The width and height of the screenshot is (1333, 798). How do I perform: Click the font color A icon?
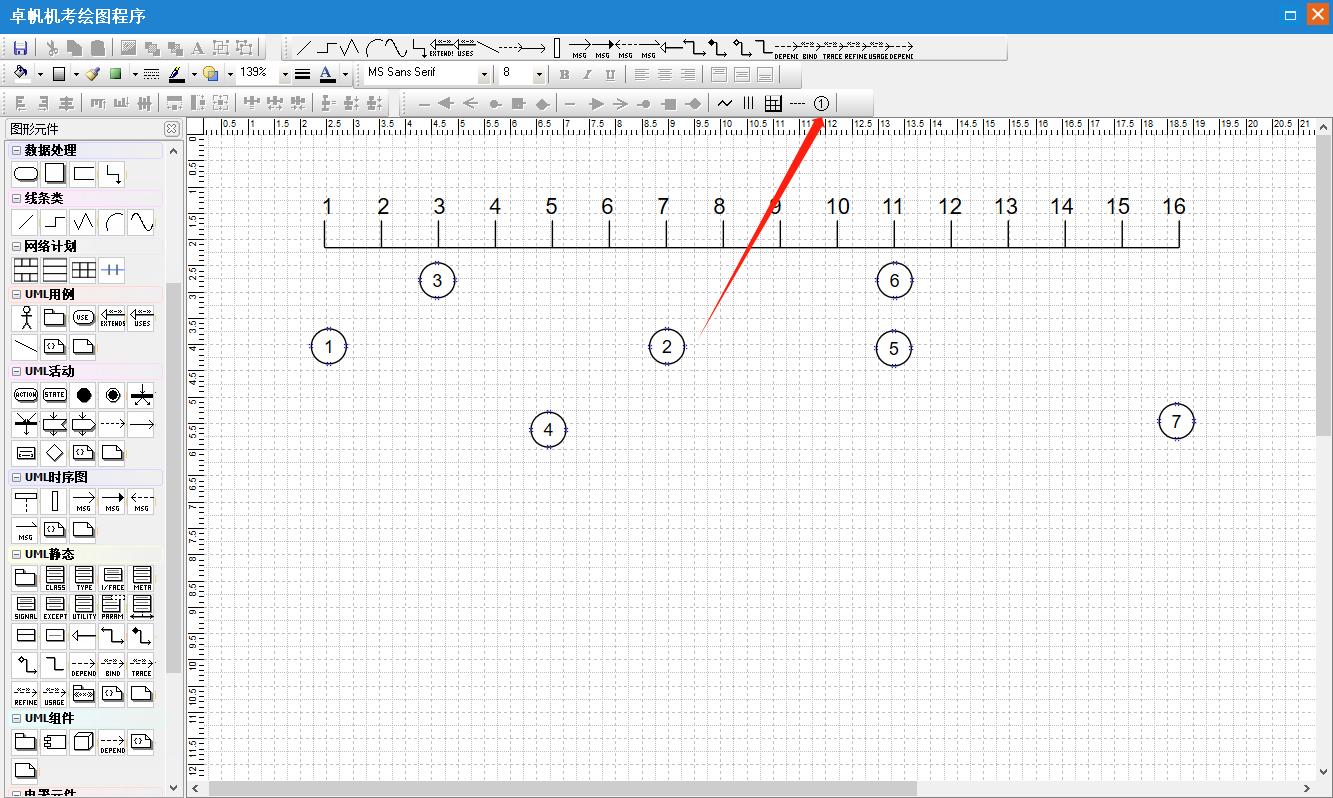327,74
